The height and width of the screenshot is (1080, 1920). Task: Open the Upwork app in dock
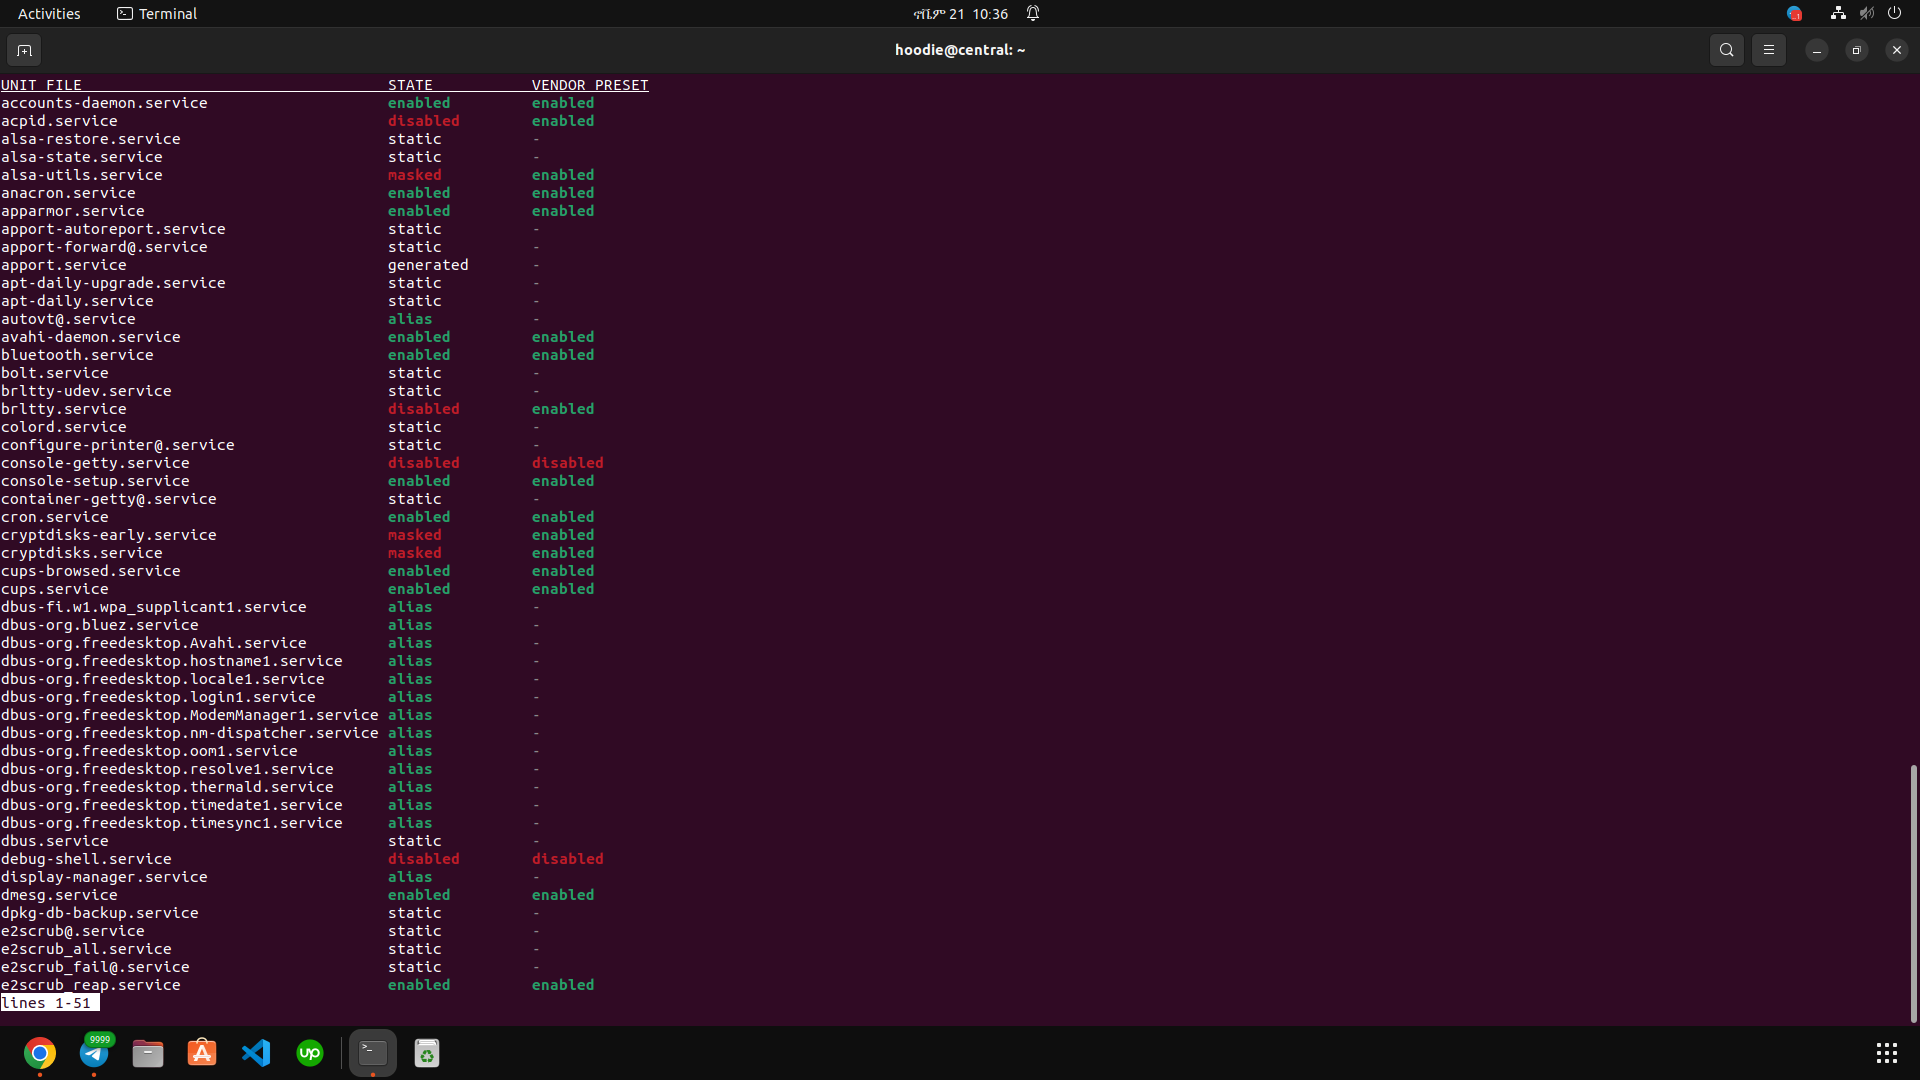coord(310,1053)
